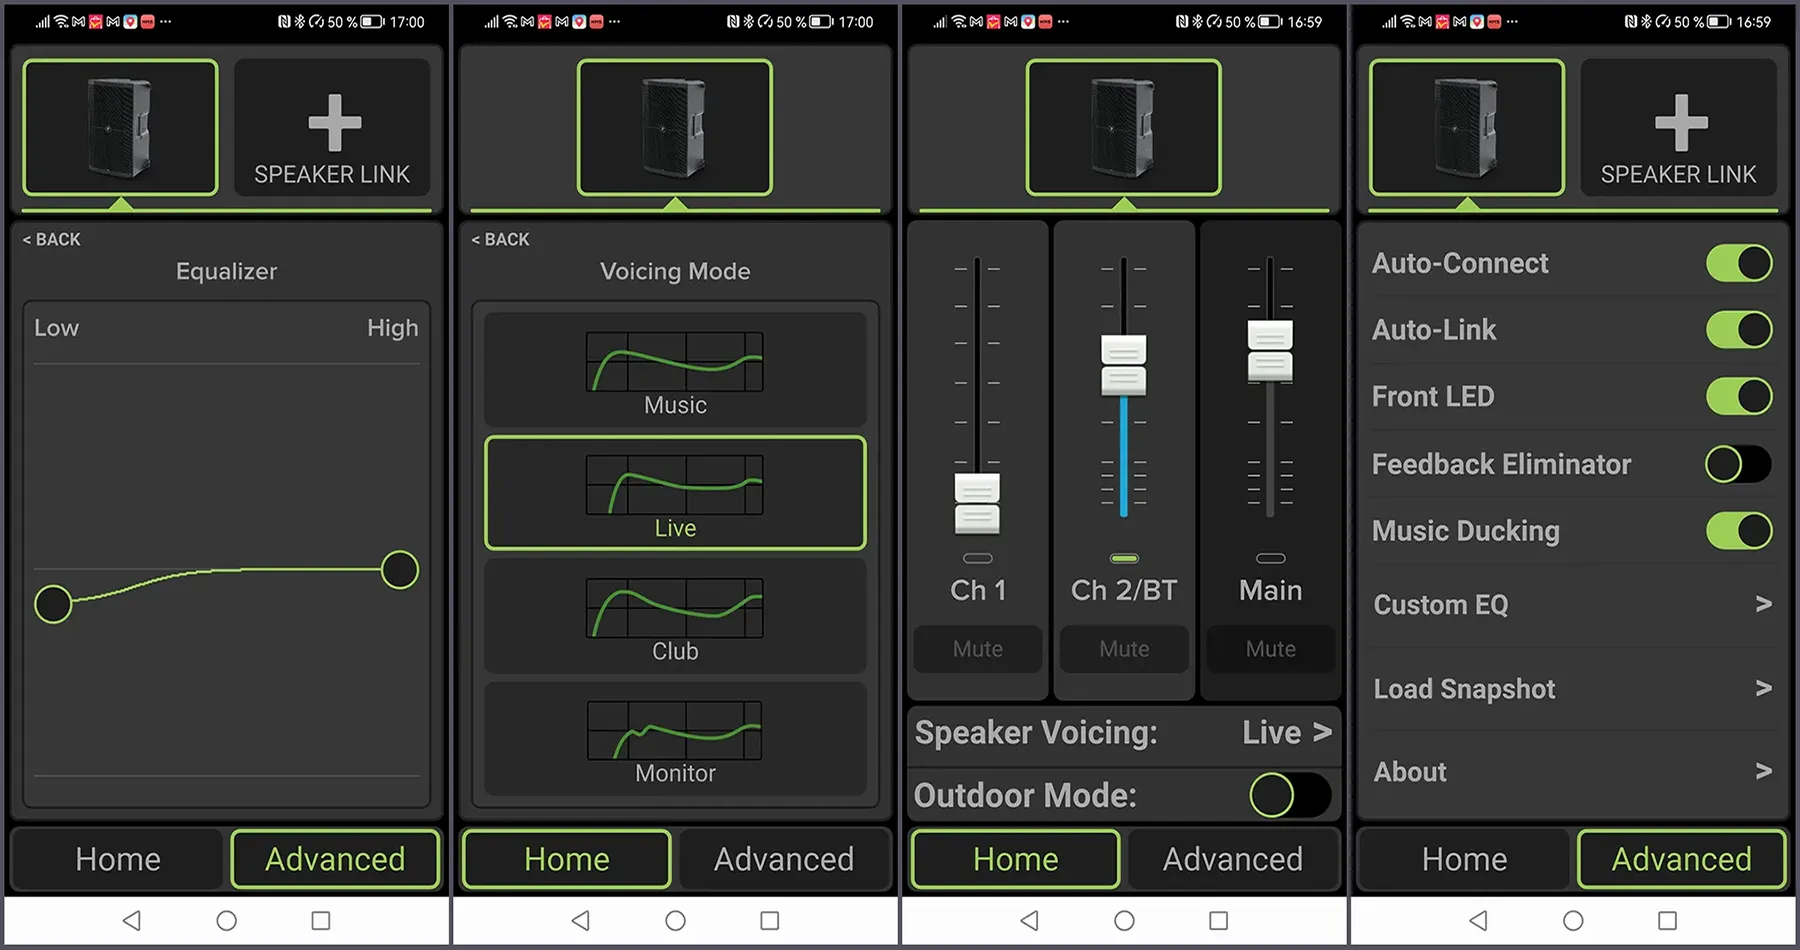Image resolution: width=1800 pixels, height=950 pixels.
Task: Click the High EQ handle on the curve
Action: [x=400, y=570]
